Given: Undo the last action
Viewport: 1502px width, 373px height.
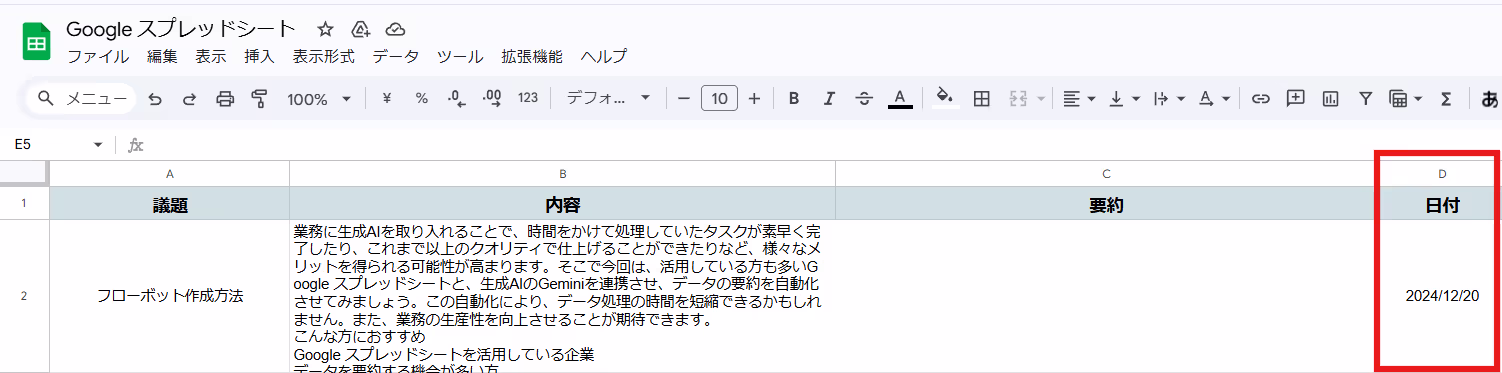Looking at the screenshot, I should pyautogui.click(x=155, y=98).
